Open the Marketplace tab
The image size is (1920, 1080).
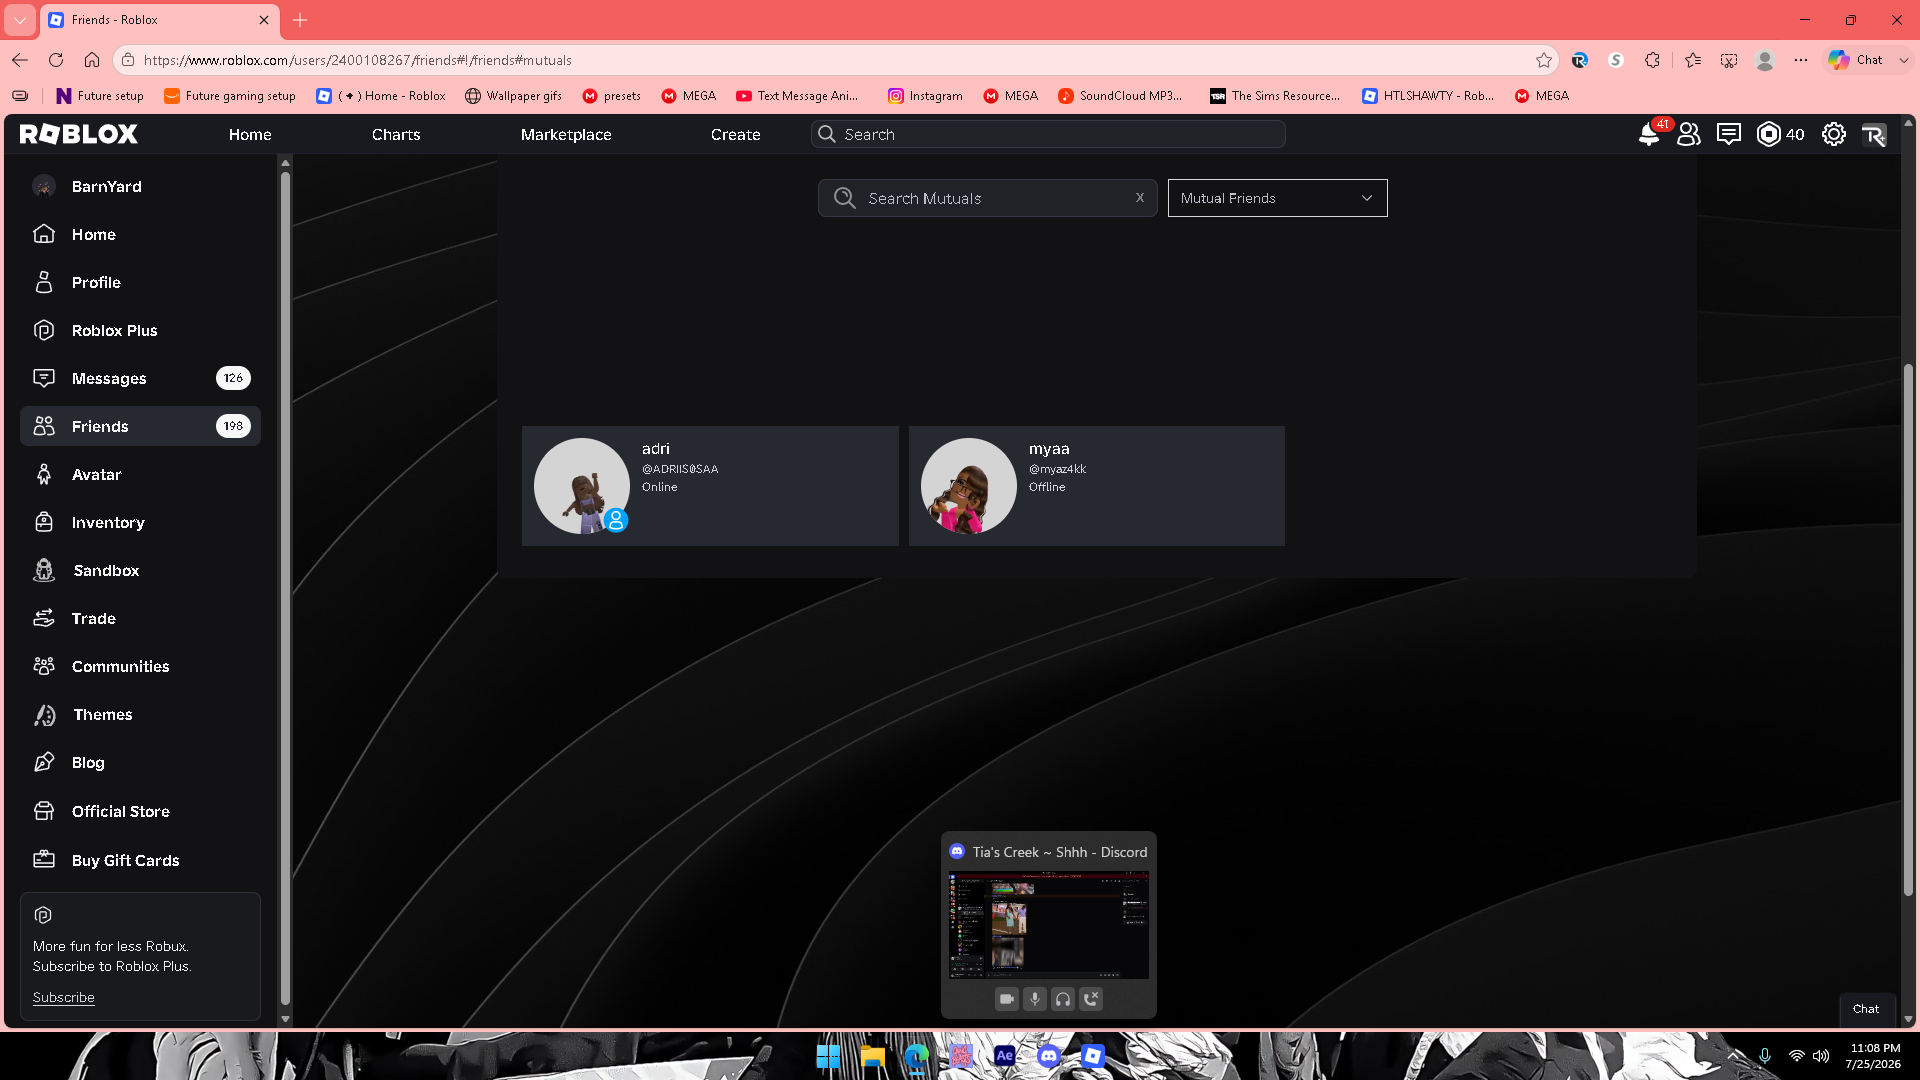566,134
